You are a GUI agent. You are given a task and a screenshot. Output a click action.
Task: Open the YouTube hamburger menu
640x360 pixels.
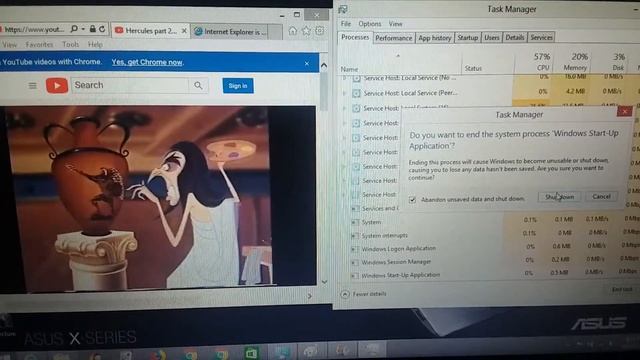33,86
